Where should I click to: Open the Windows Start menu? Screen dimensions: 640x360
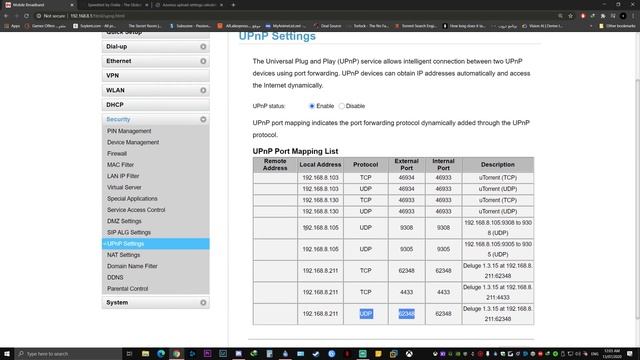point(7,354)
